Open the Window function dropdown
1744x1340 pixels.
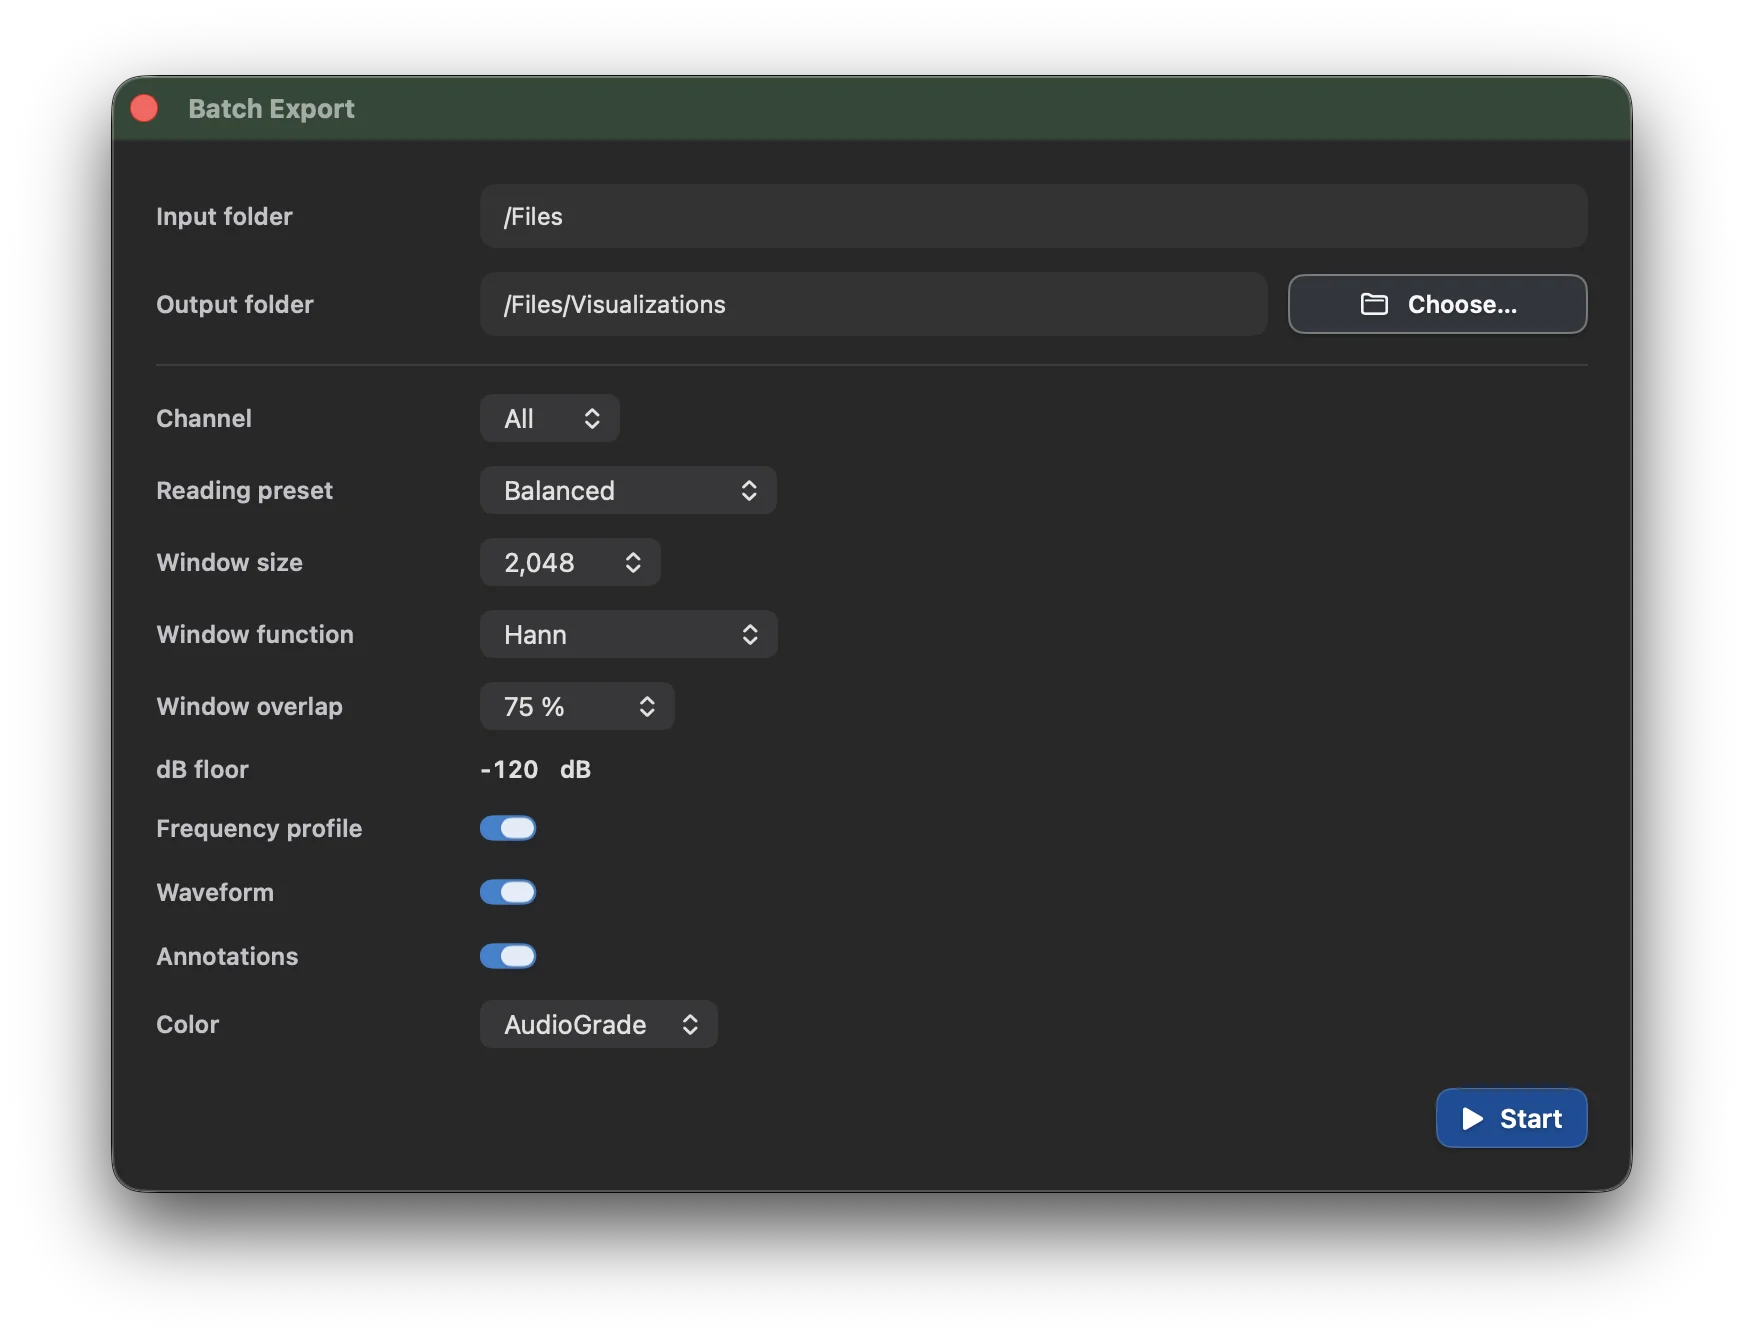[x=628, y=634]
